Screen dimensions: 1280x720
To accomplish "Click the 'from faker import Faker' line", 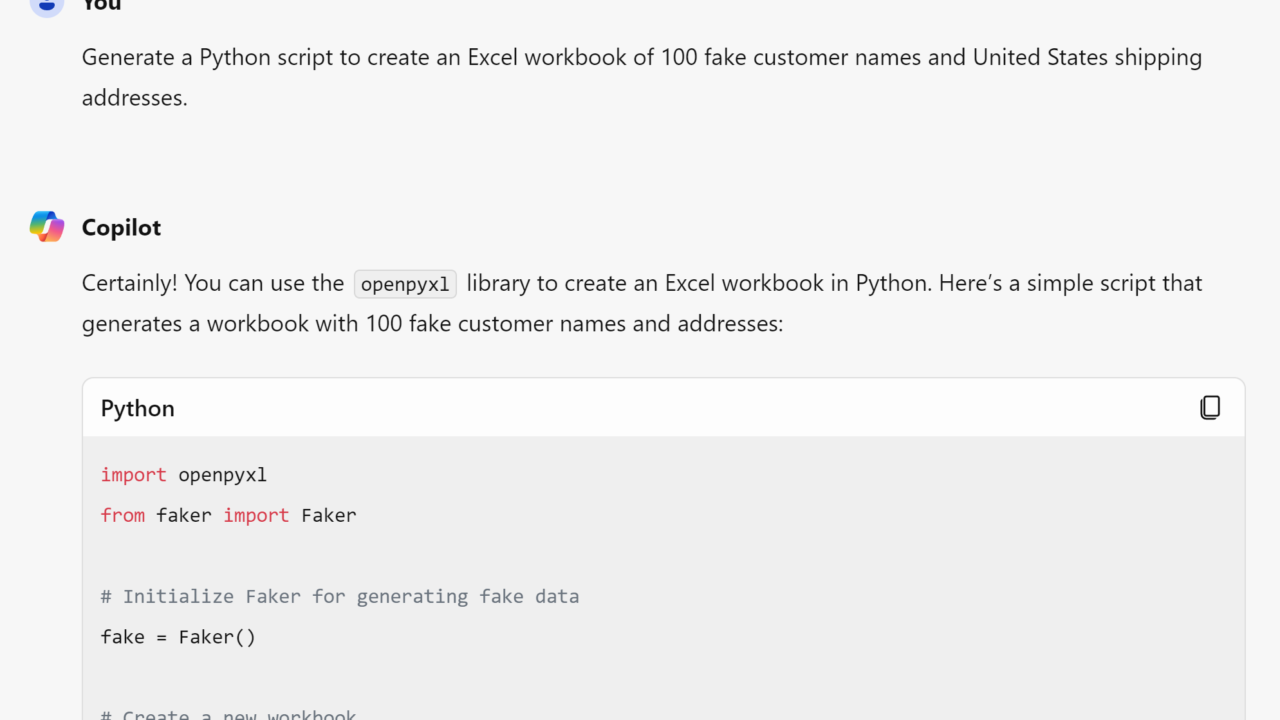I will click(228, 516).
